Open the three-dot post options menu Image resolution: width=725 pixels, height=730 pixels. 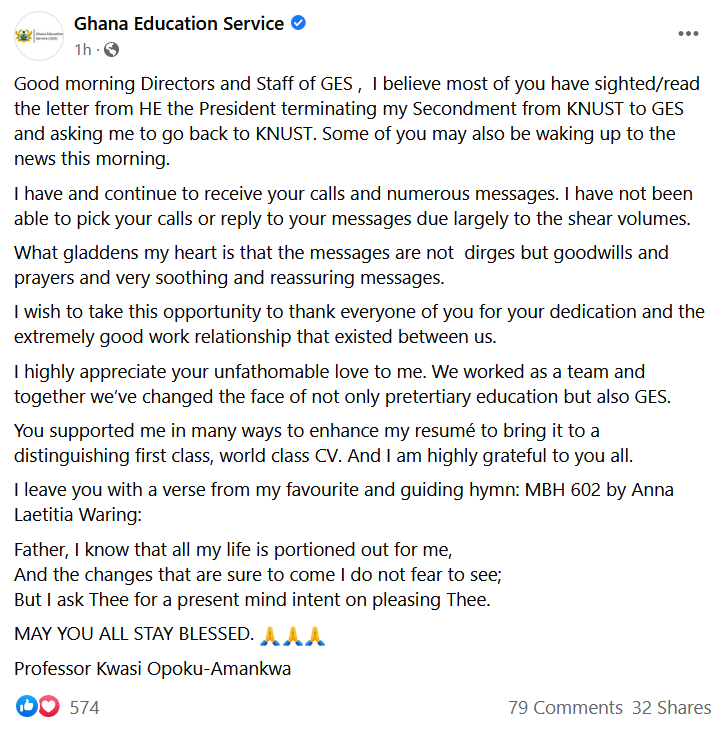(x=689, y=34)
